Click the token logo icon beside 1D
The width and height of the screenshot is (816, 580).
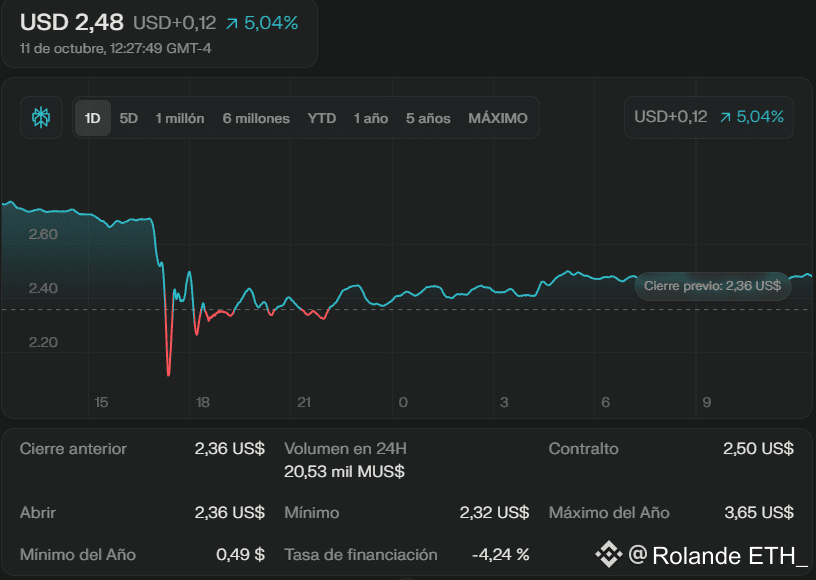click(x=41, y=118)
